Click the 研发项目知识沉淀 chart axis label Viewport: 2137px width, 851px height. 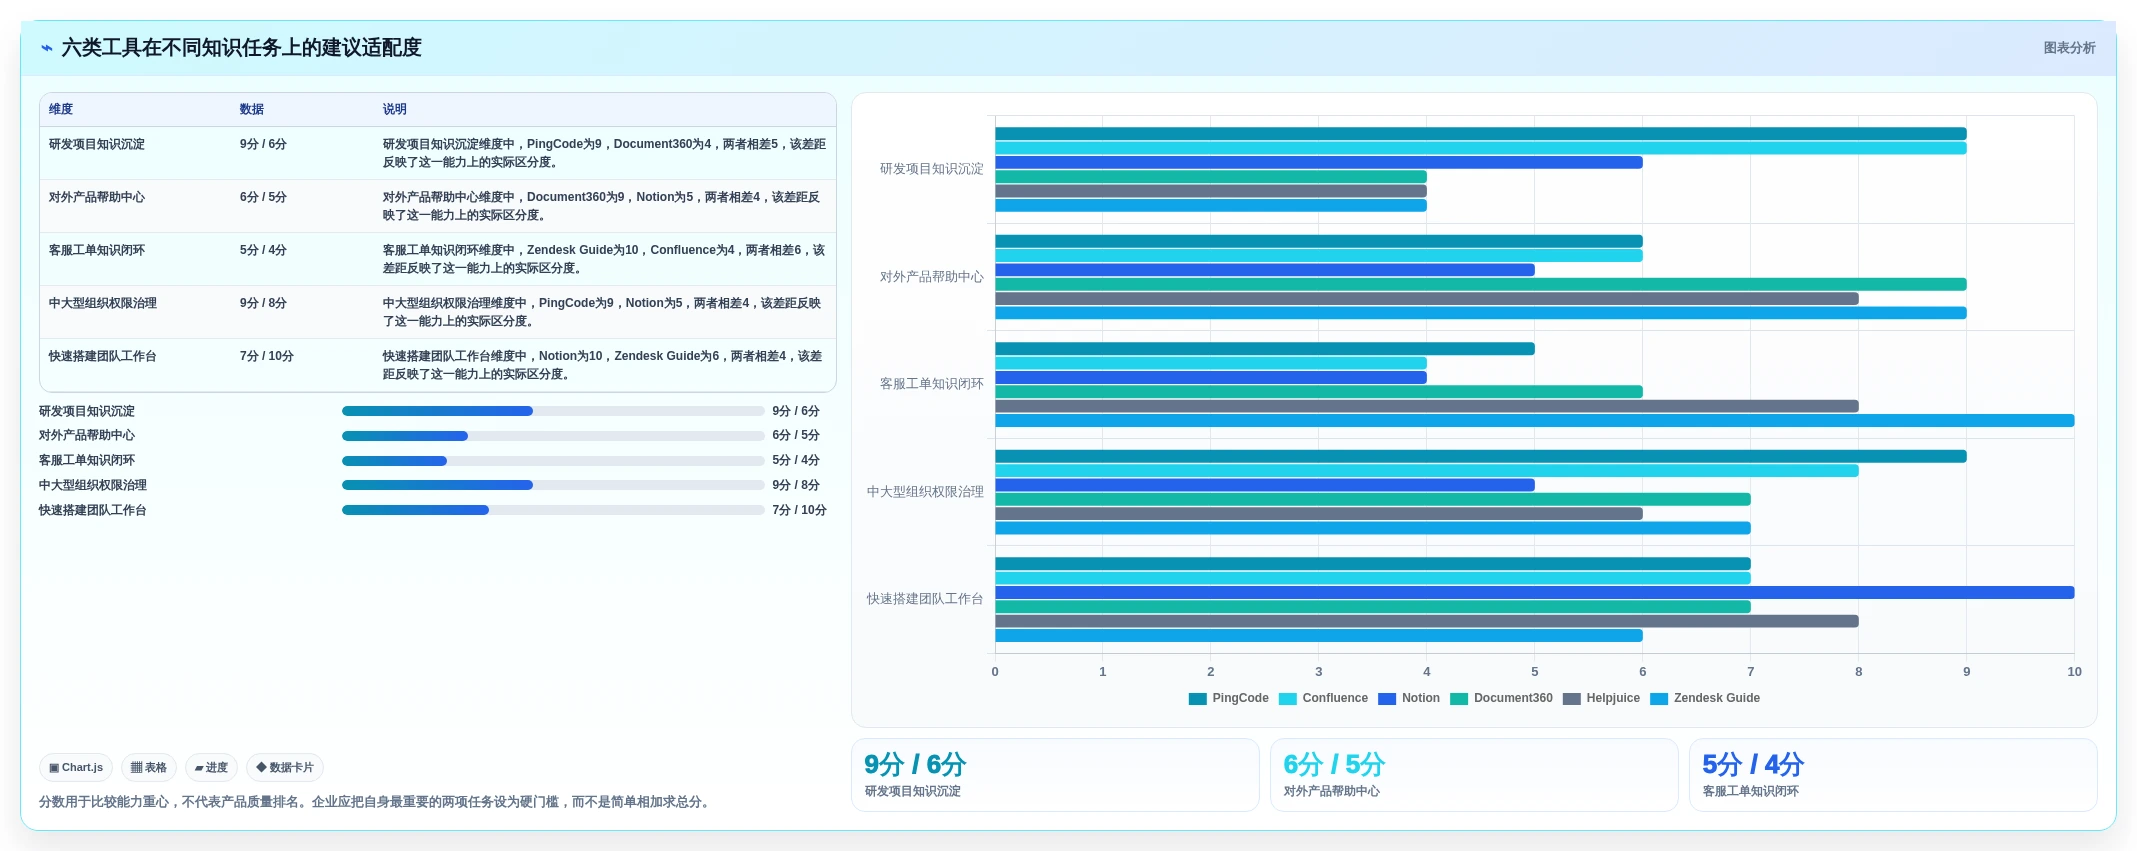point(932,170)
